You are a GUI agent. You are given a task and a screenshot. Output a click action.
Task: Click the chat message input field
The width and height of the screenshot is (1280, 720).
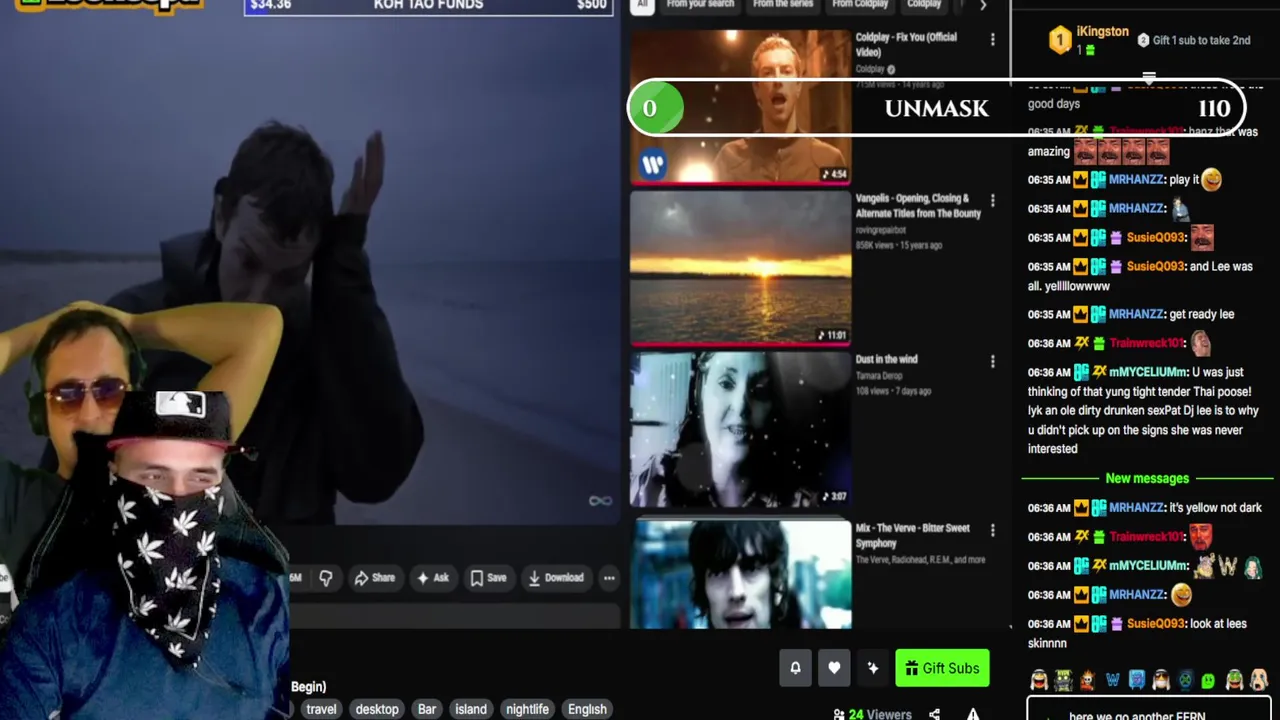click(x=1148, y=709)
